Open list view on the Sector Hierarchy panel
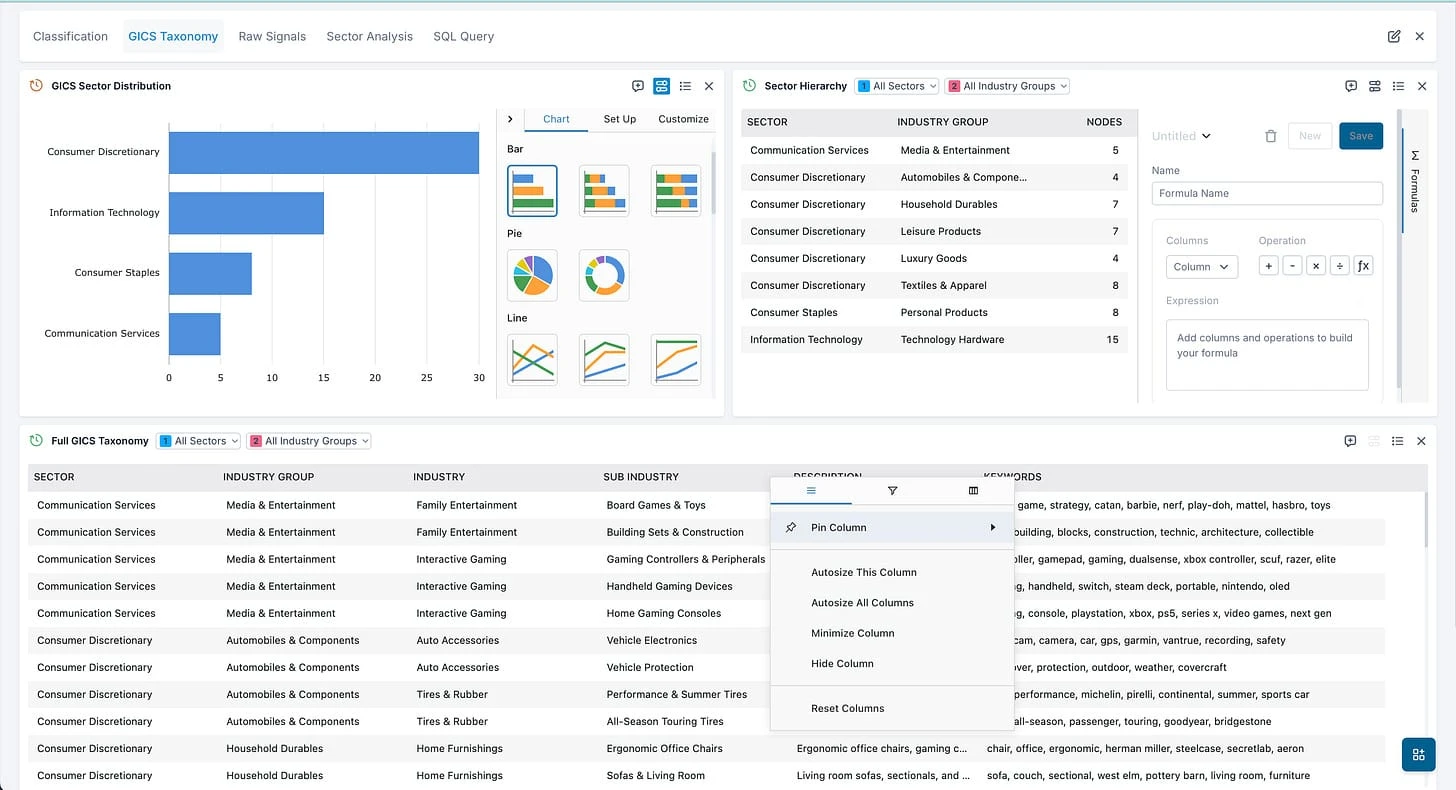The image size is (1456, 790). (1398, 86)
